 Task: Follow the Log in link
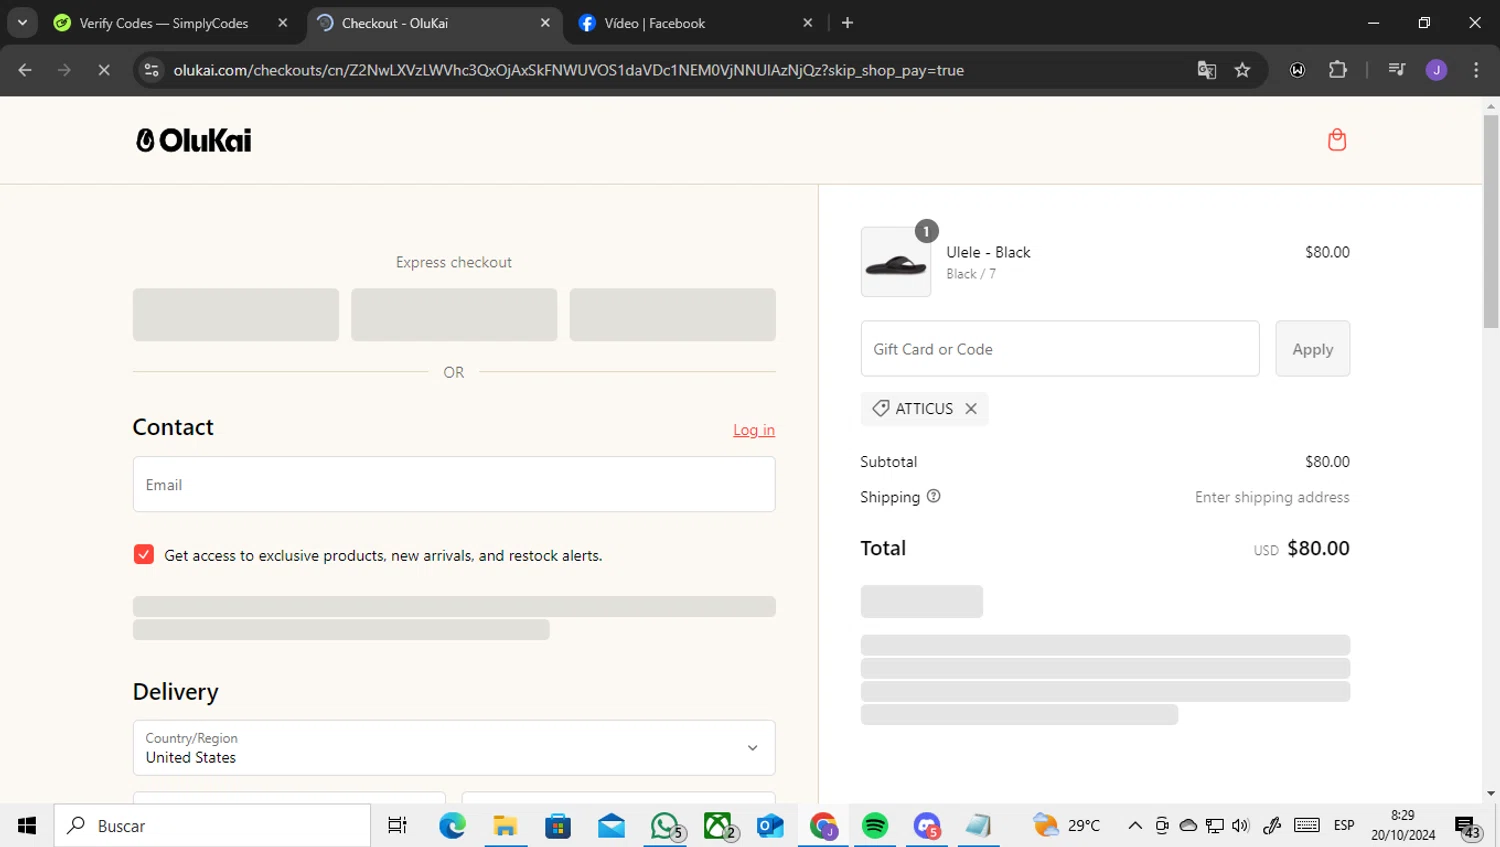point(754,430)
